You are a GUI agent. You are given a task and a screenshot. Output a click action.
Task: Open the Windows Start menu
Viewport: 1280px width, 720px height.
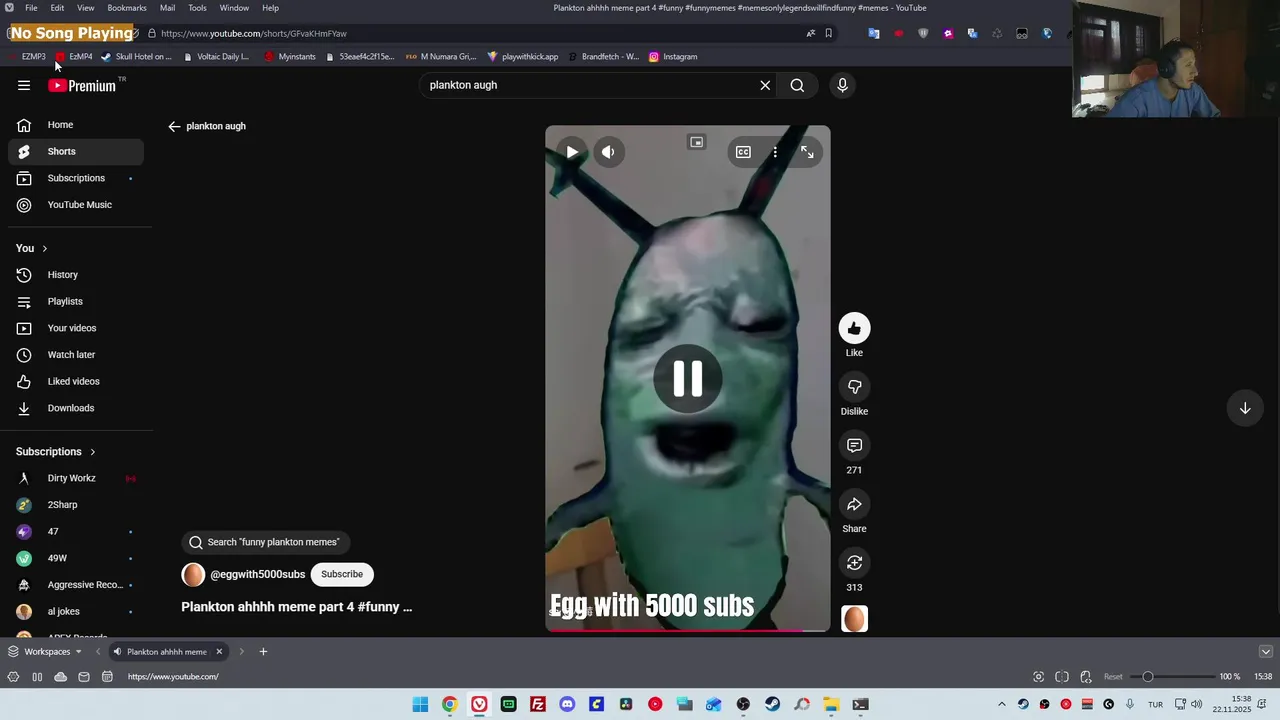tap(420, 705)
